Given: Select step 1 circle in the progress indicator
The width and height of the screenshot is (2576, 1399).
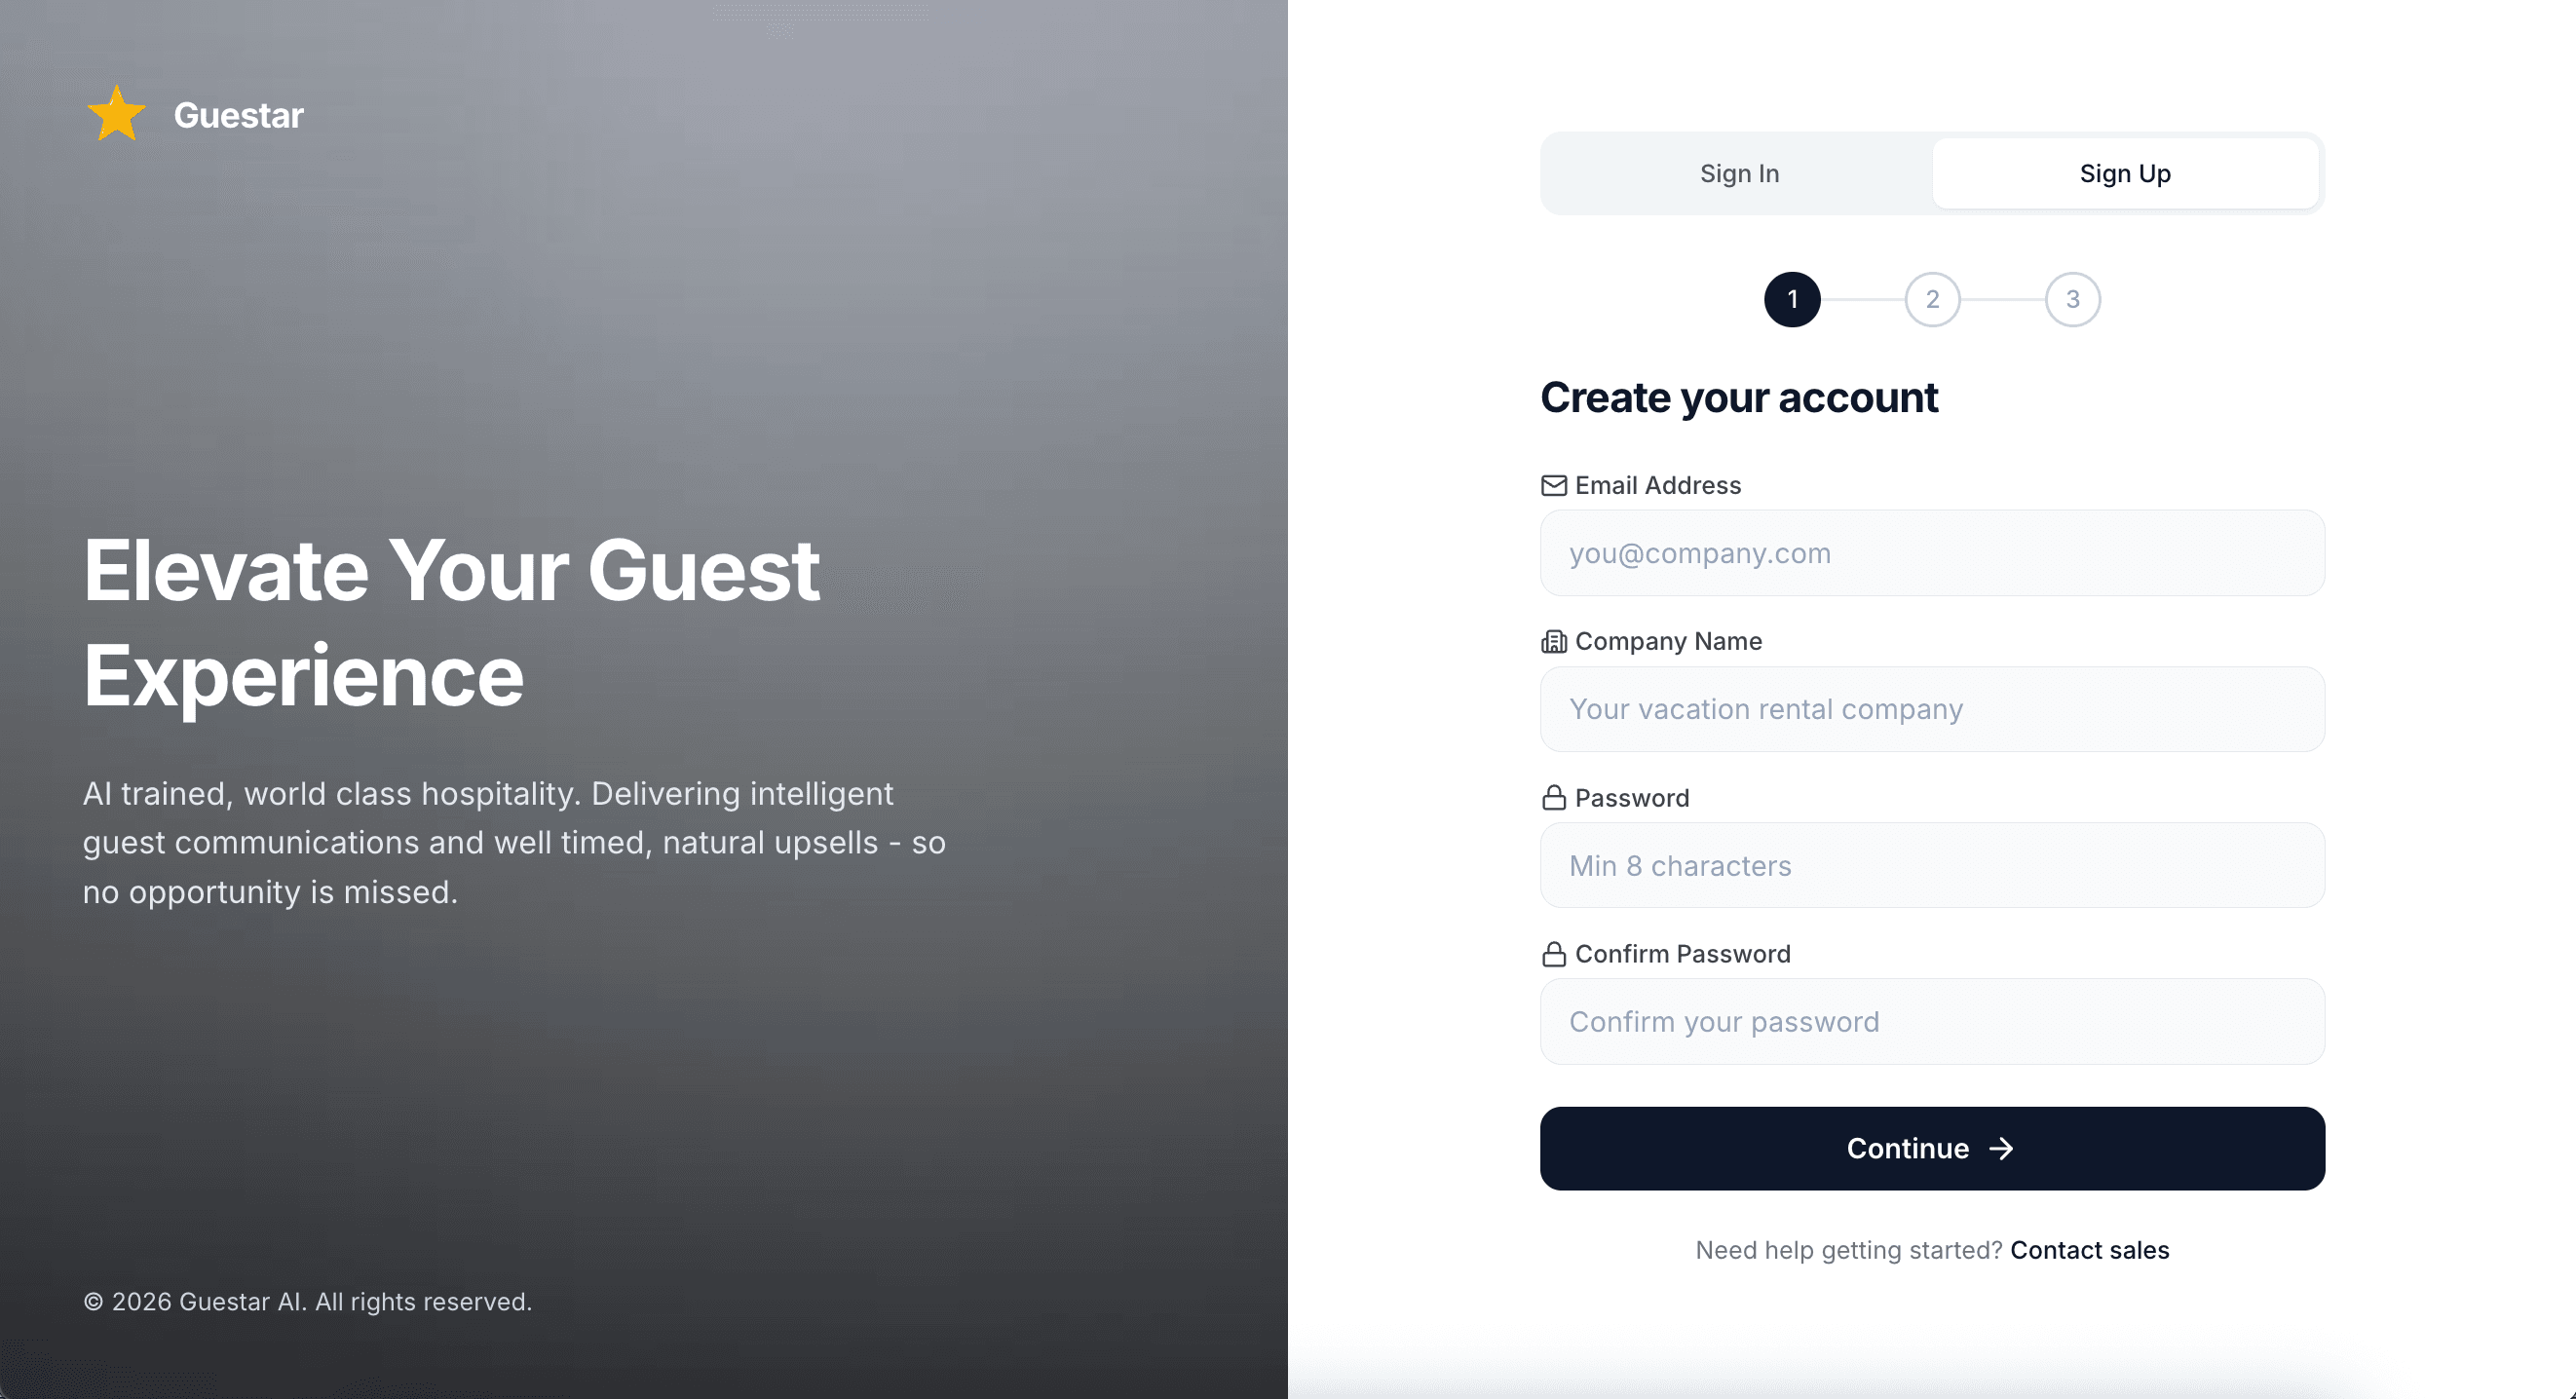Looking at the screenshot, I should (x=1791, y=299).
